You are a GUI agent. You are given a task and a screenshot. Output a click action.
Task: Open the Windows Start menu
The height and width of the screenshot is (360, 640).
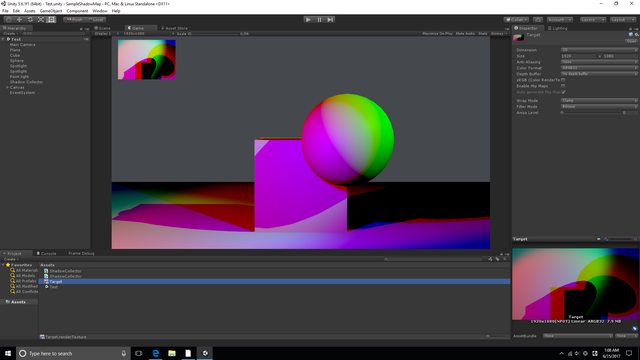click(x=8, y=353)
